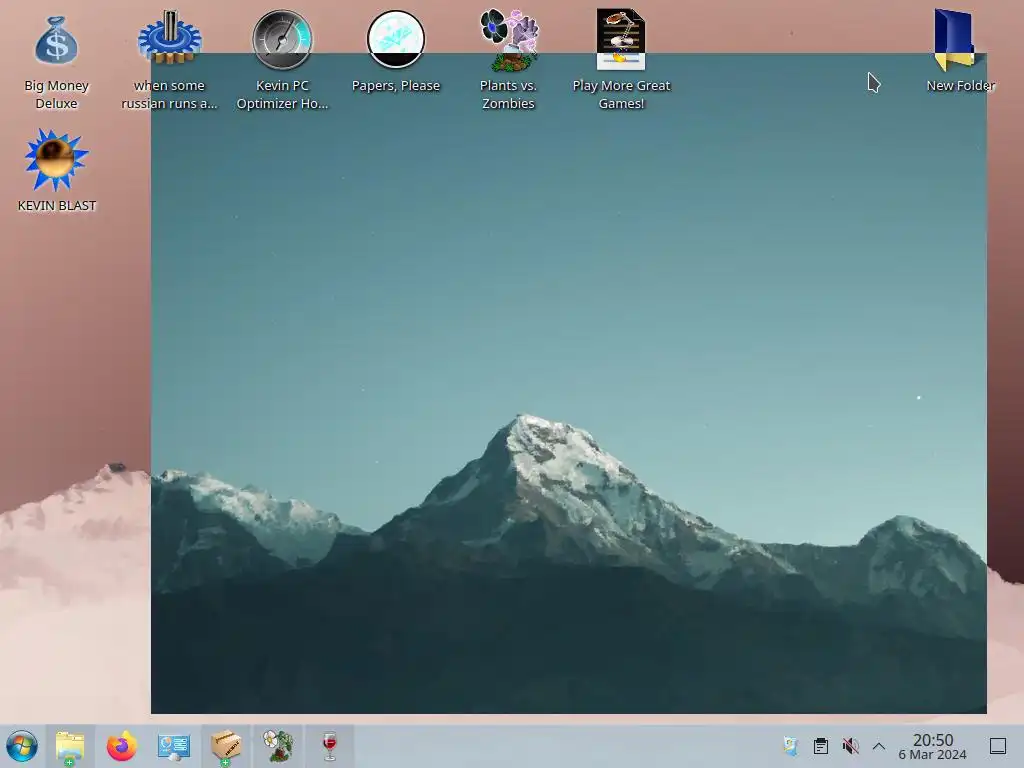Launch Kevin PC Optimizer desktop icon
The image size is (1024, 768).
(282, 40)
